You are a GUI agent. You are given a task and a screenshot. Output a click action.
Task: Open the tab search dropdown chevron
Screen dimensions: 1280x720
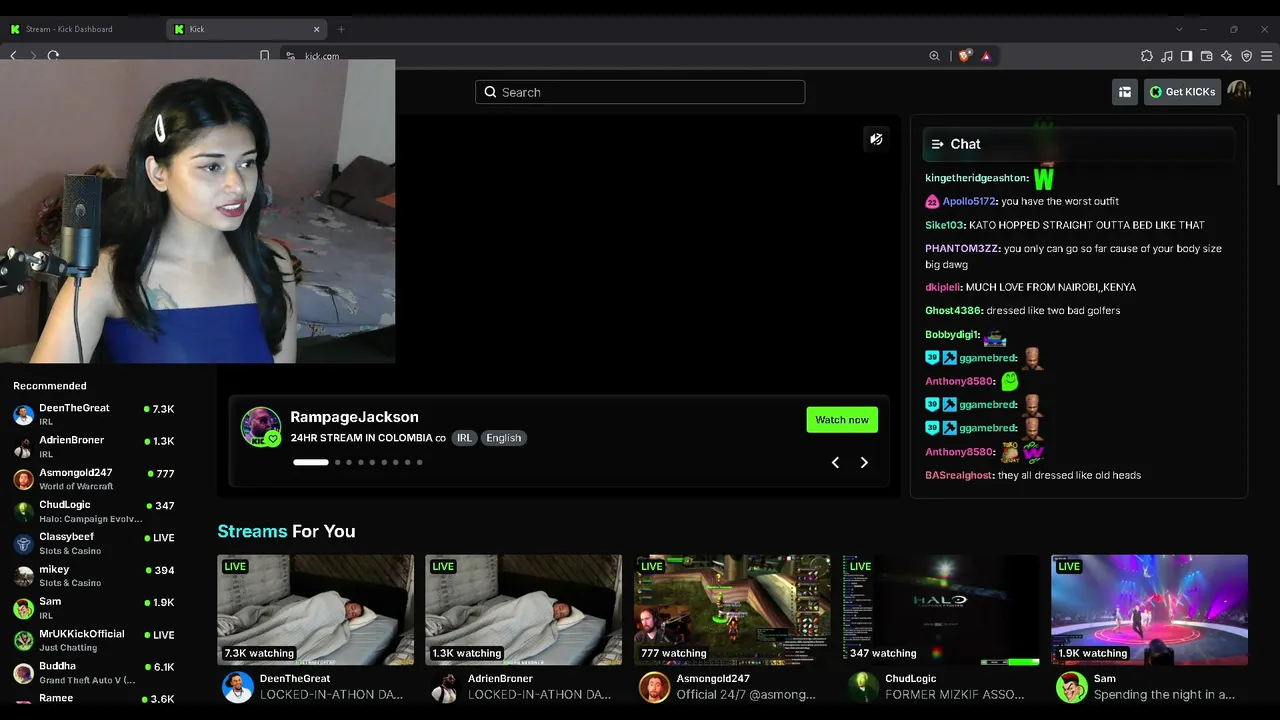tap(1179, 29)
